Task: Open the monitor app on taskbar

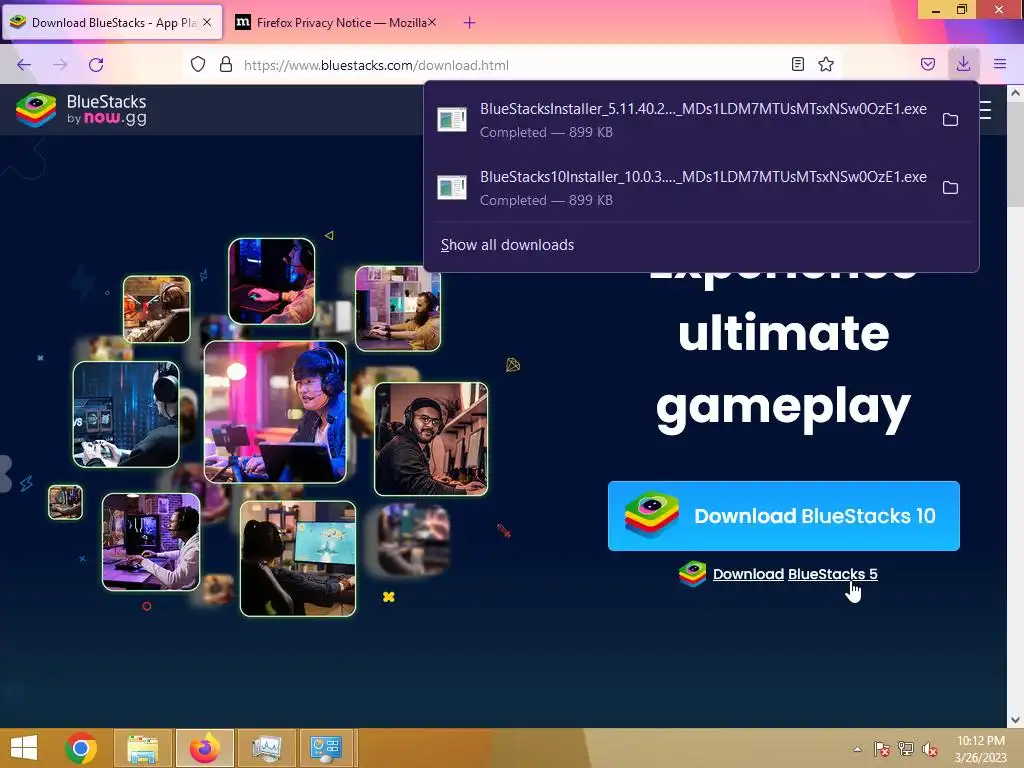Action: click(x=266, y=748)
